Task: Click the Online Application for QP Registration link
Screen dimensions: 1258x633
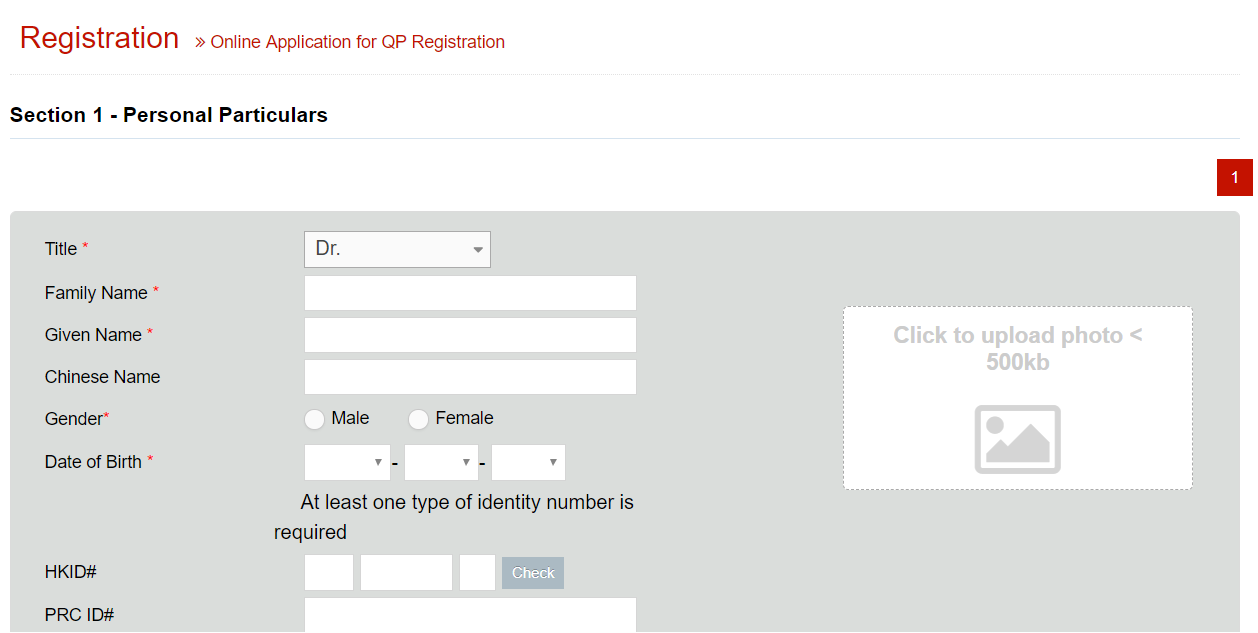Action: click(x=357, y=42)
